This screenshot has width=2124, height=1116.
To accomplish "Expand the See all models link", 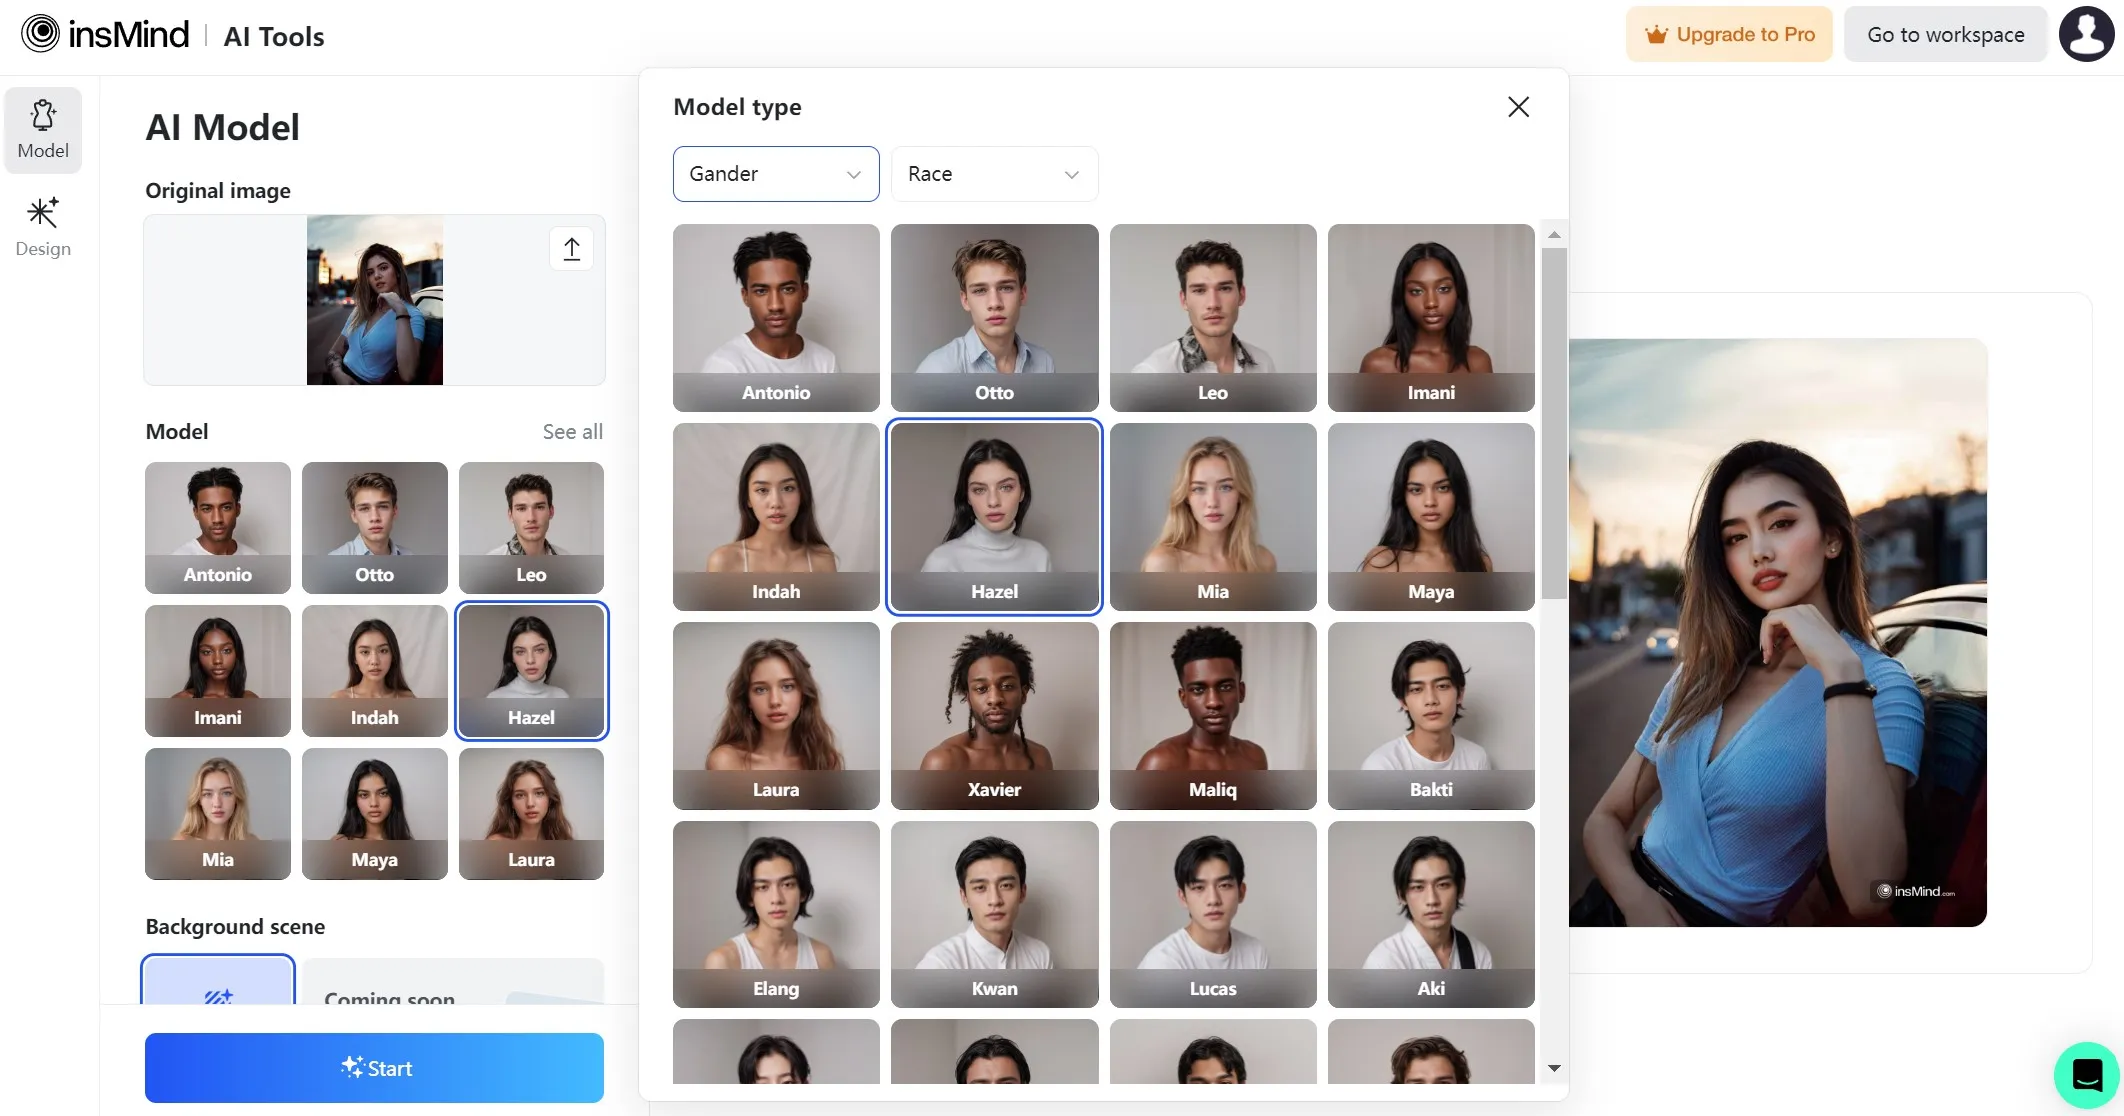I will click(x=572, y=432).
